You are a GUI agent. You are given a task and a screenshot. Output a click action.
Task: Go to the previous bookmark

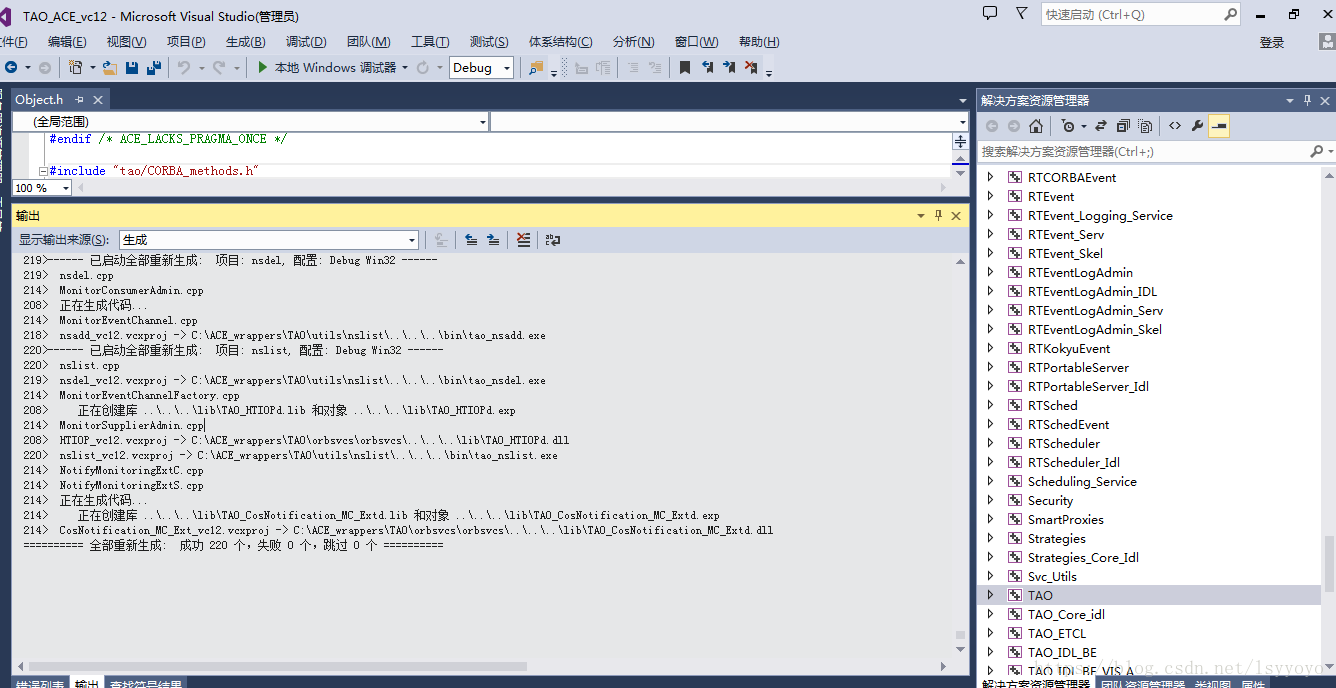coord(707,67)
